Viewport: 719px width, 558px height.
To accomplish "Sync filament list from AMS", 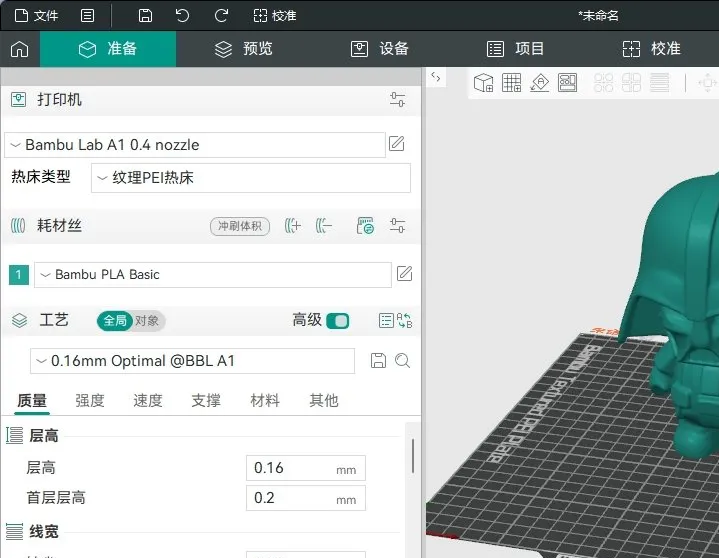I will pos(365,226).
